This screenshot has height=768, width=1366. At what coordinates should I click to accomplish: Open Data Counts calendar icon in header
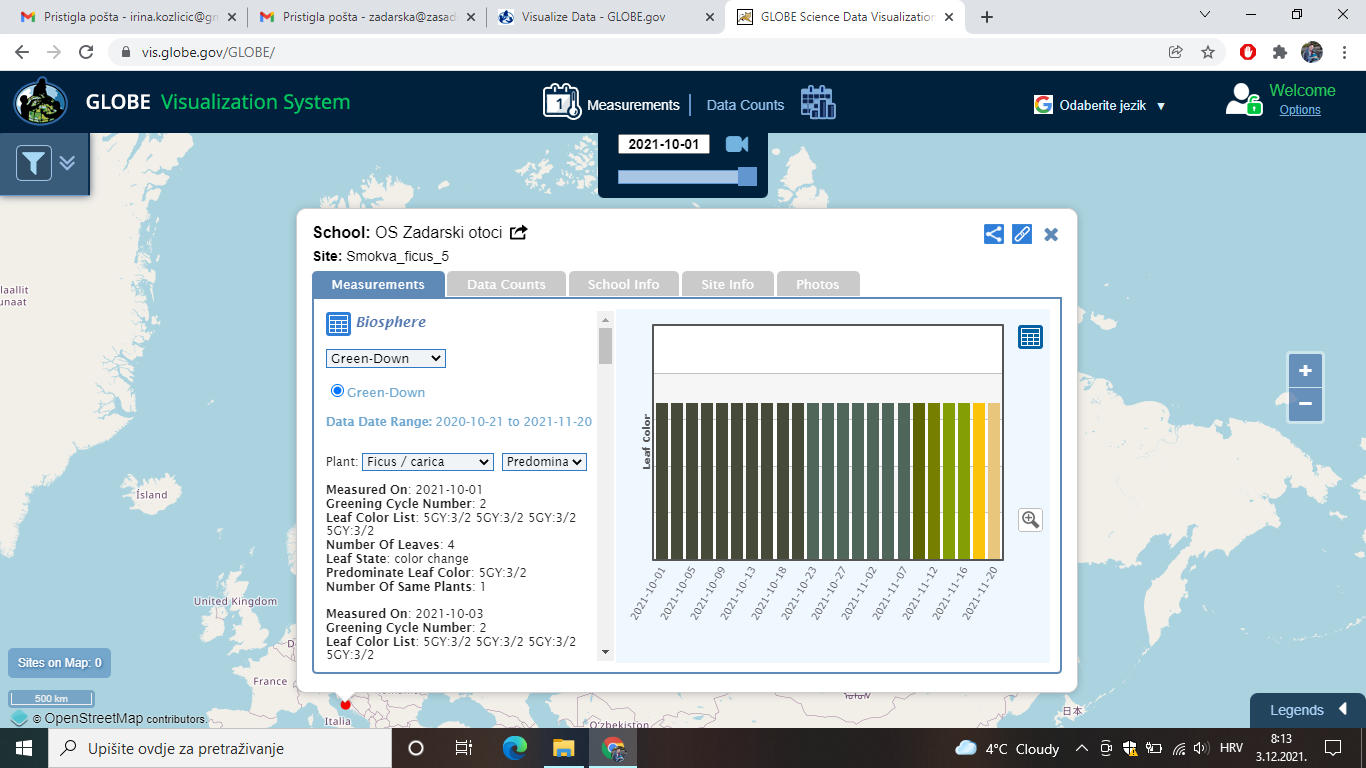(817, 103)
